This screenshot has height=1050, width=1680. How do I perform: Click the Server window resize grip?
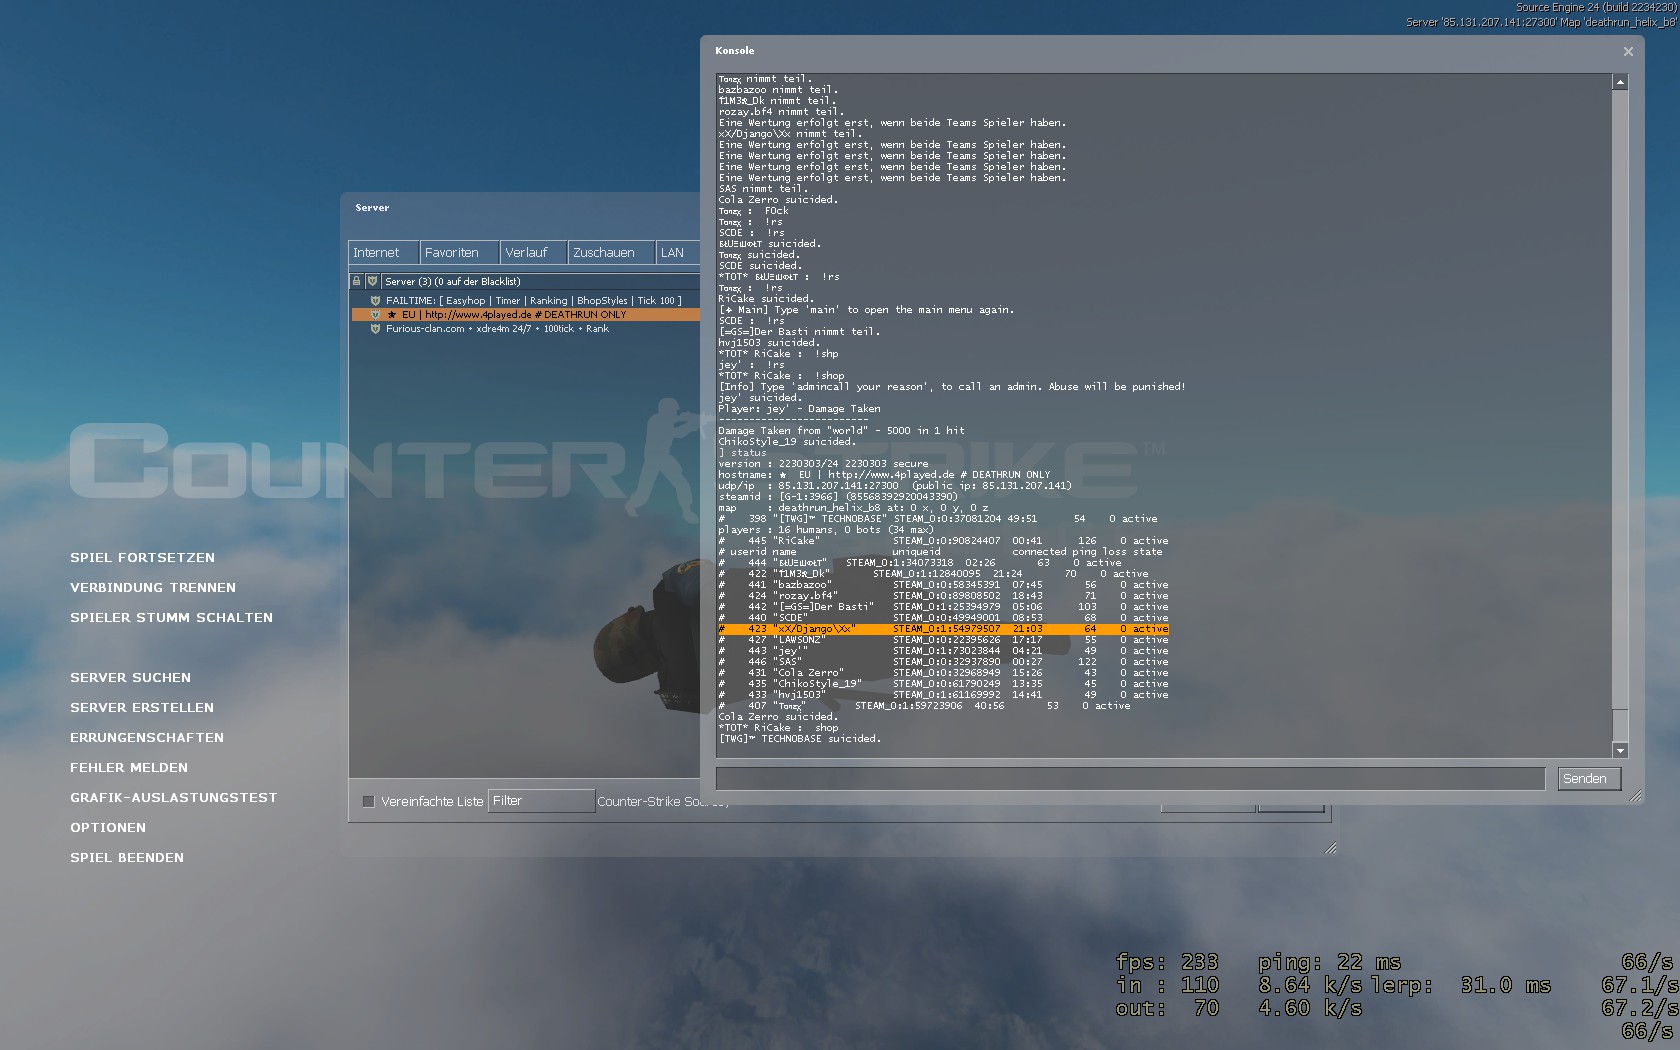pos(1330,848)
